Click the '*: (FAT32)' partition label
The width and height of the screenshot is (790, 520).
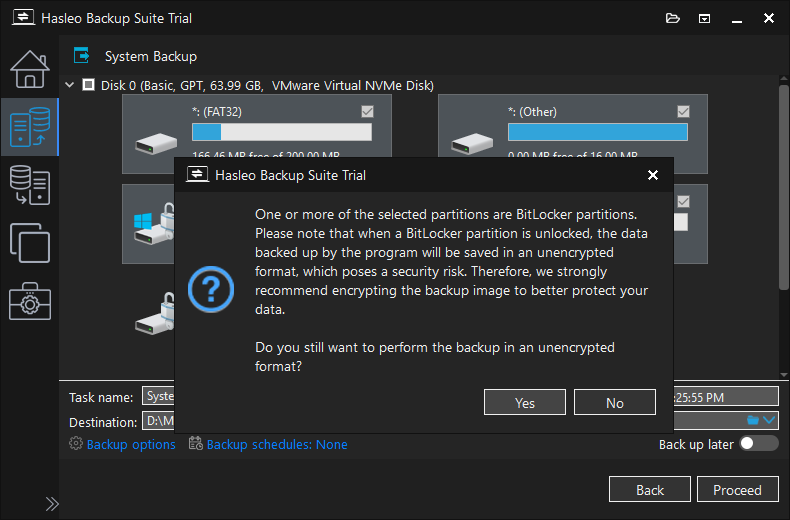tap(217, 112)
